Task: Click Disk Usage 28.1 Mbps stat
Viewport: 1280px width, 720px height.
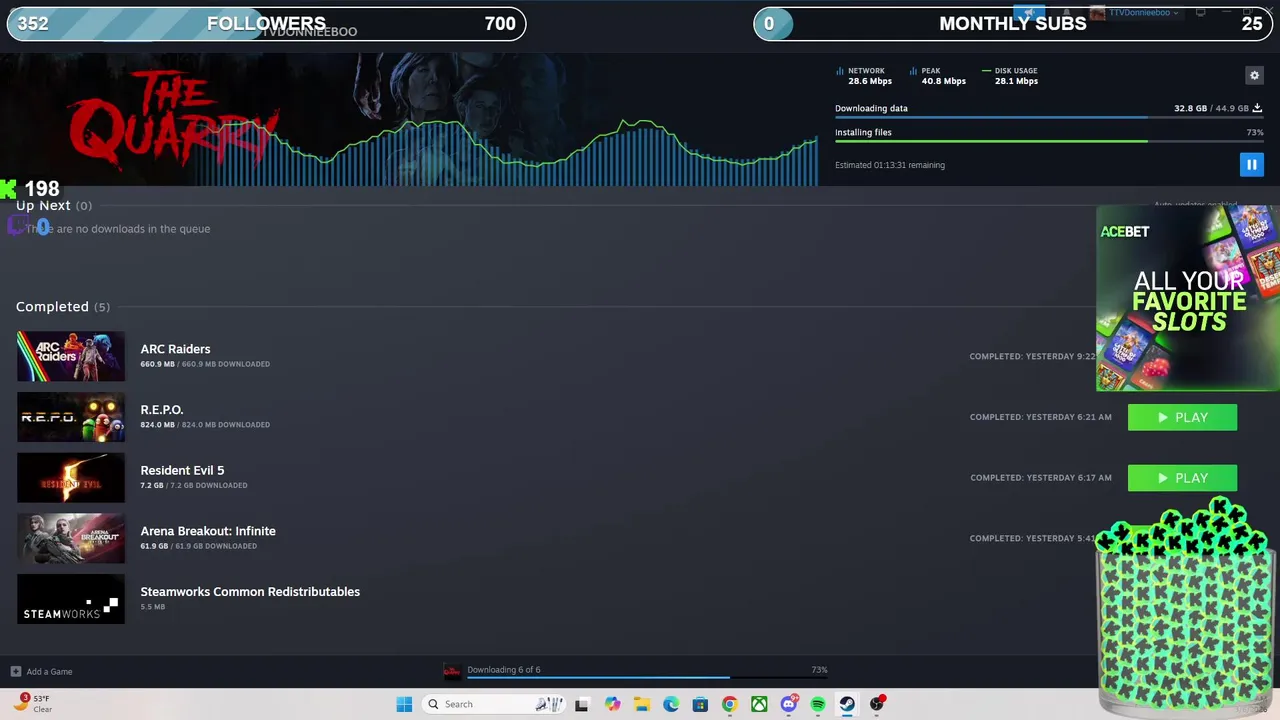Action: point(1010,76)
